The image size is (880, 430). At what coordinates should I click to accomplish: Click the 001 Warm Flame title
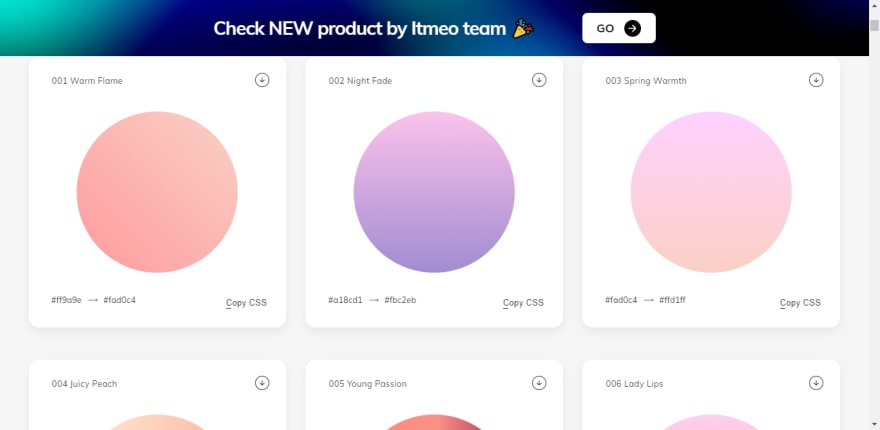click(87, 81)
